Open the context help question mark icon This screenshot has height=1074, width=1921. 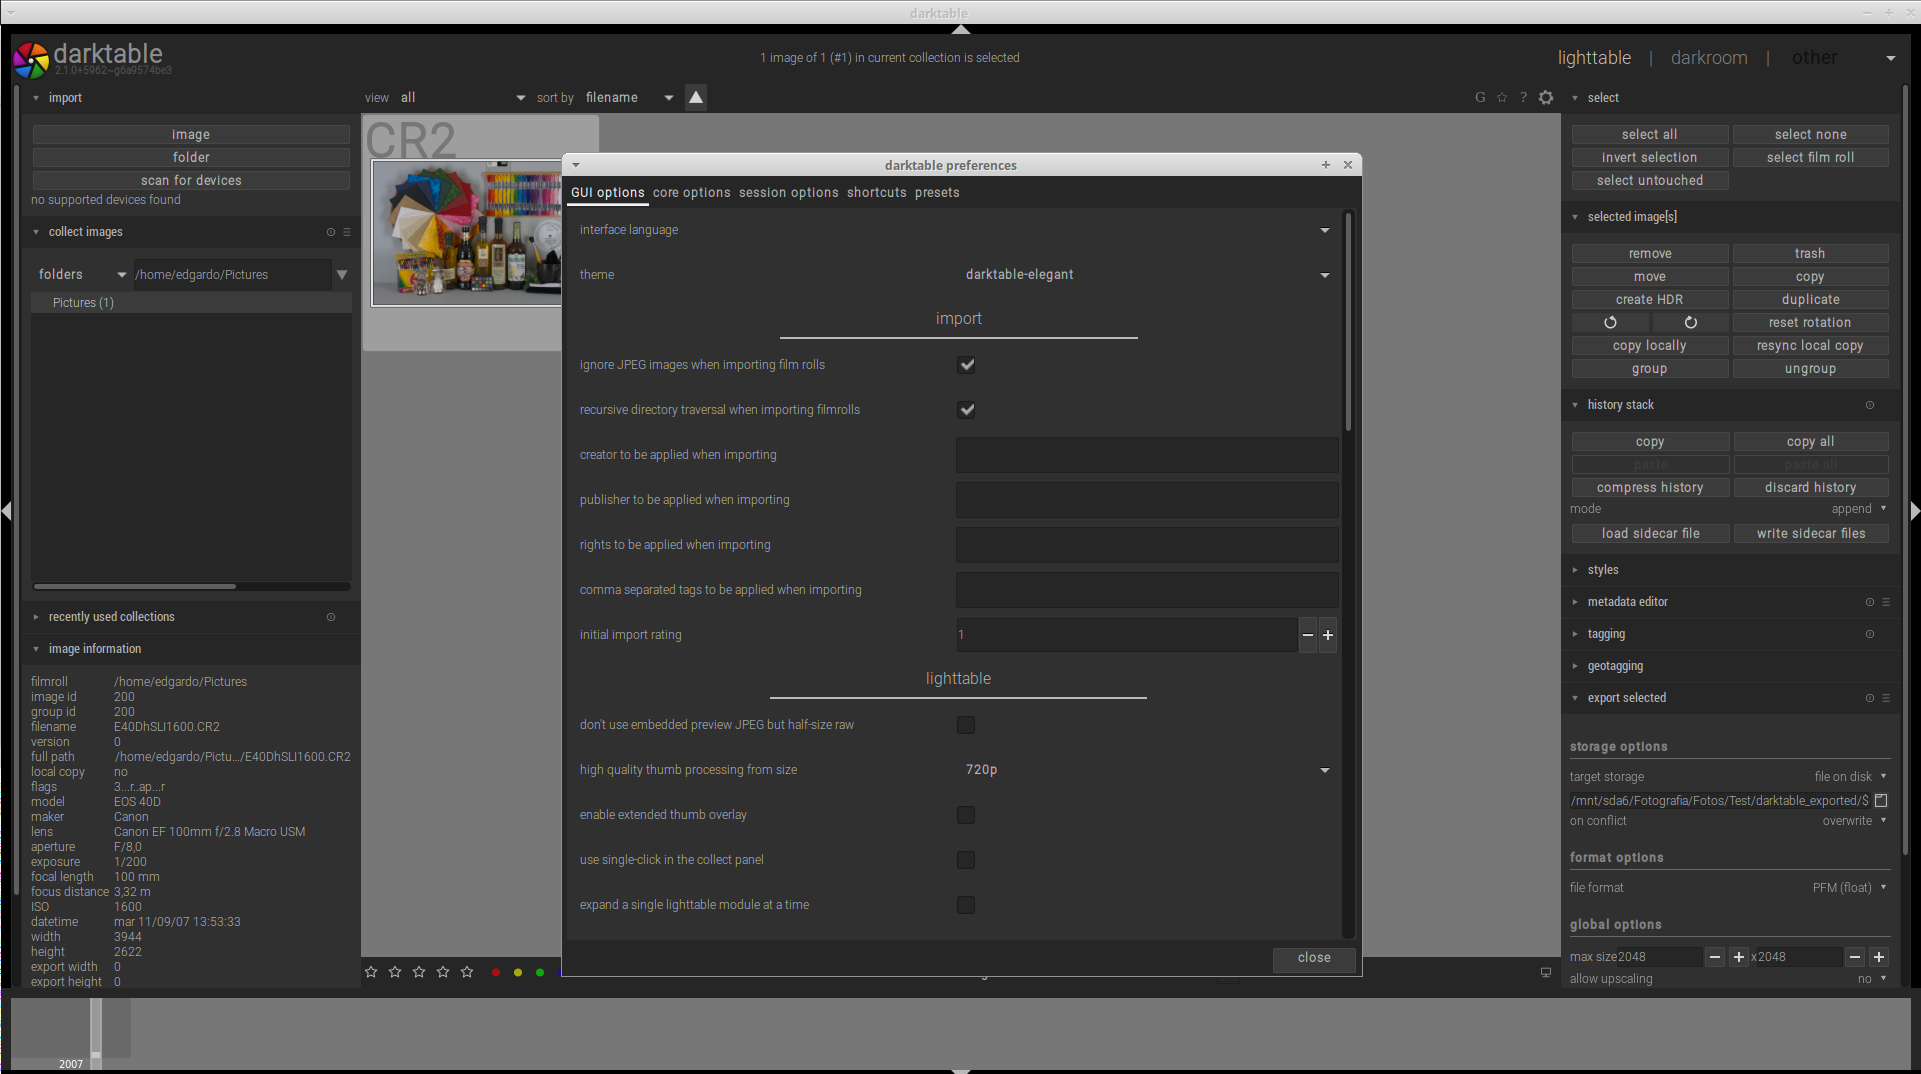pyautogui.click(x=1523, y=97)
